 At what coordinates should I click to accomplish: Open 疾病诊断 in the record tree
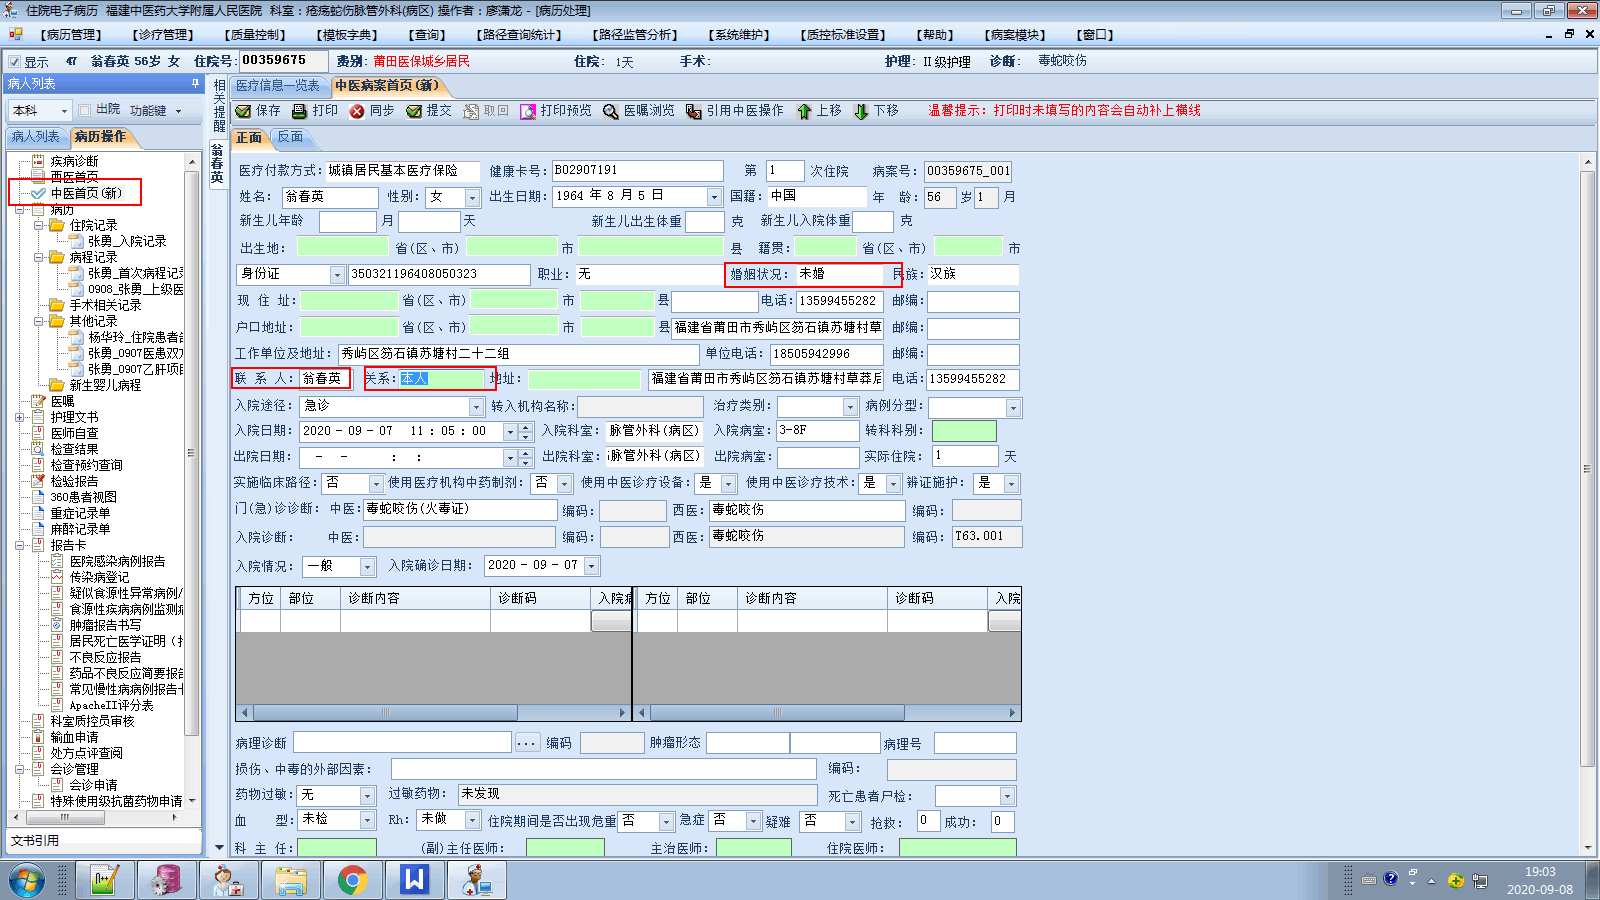pos(74,161)
